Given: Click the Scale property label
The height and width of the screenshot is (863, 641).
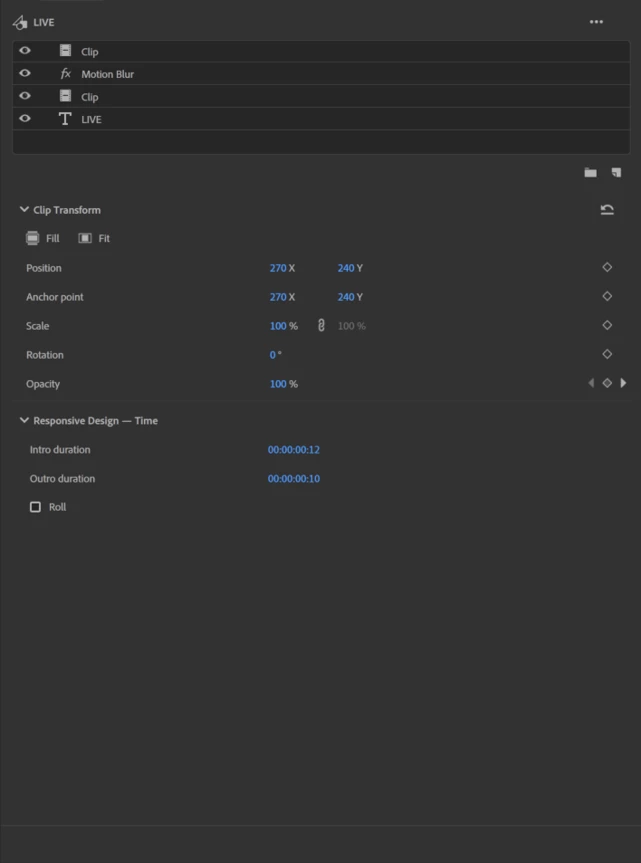Looking at the screenshot, I should pos(37,326).
